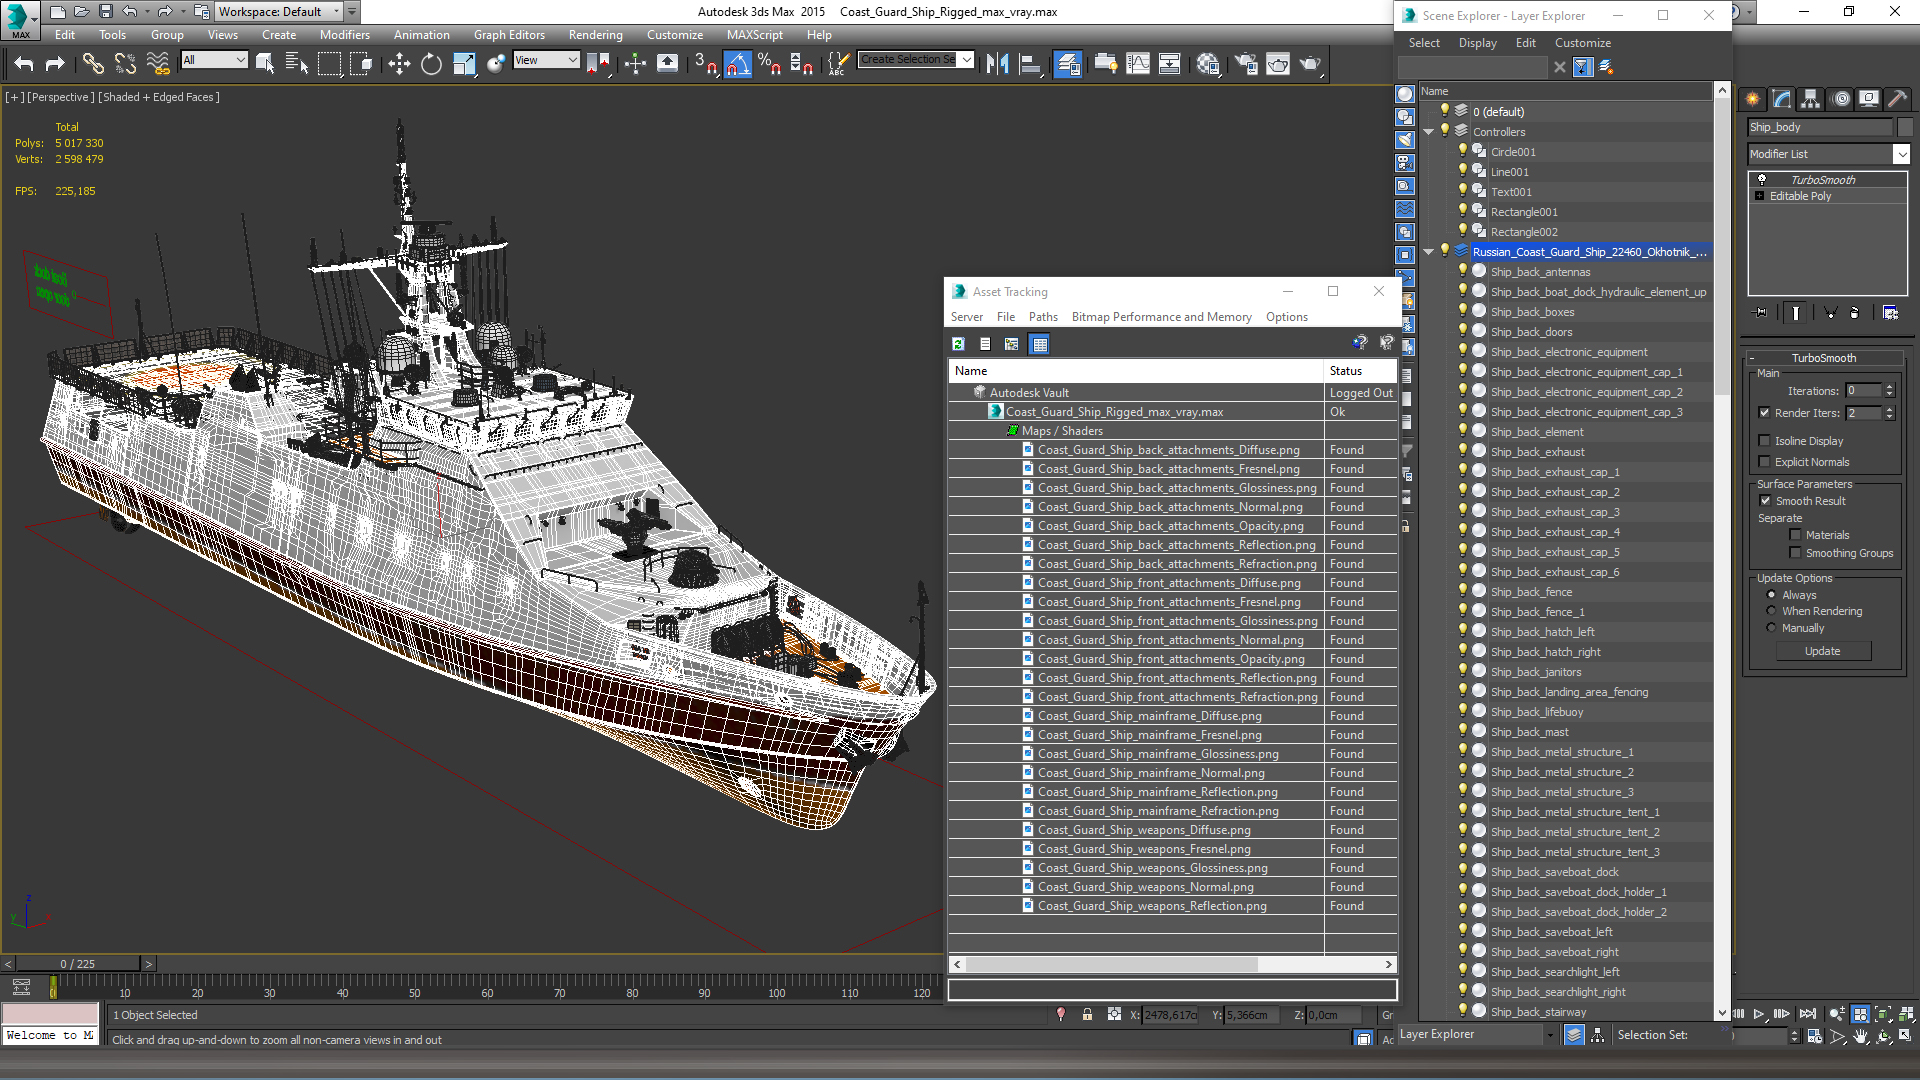Click the Unlink Selection tool
Image resolution: width=1920 pixels, height=1080 pixels.
[x=125, y=64]
